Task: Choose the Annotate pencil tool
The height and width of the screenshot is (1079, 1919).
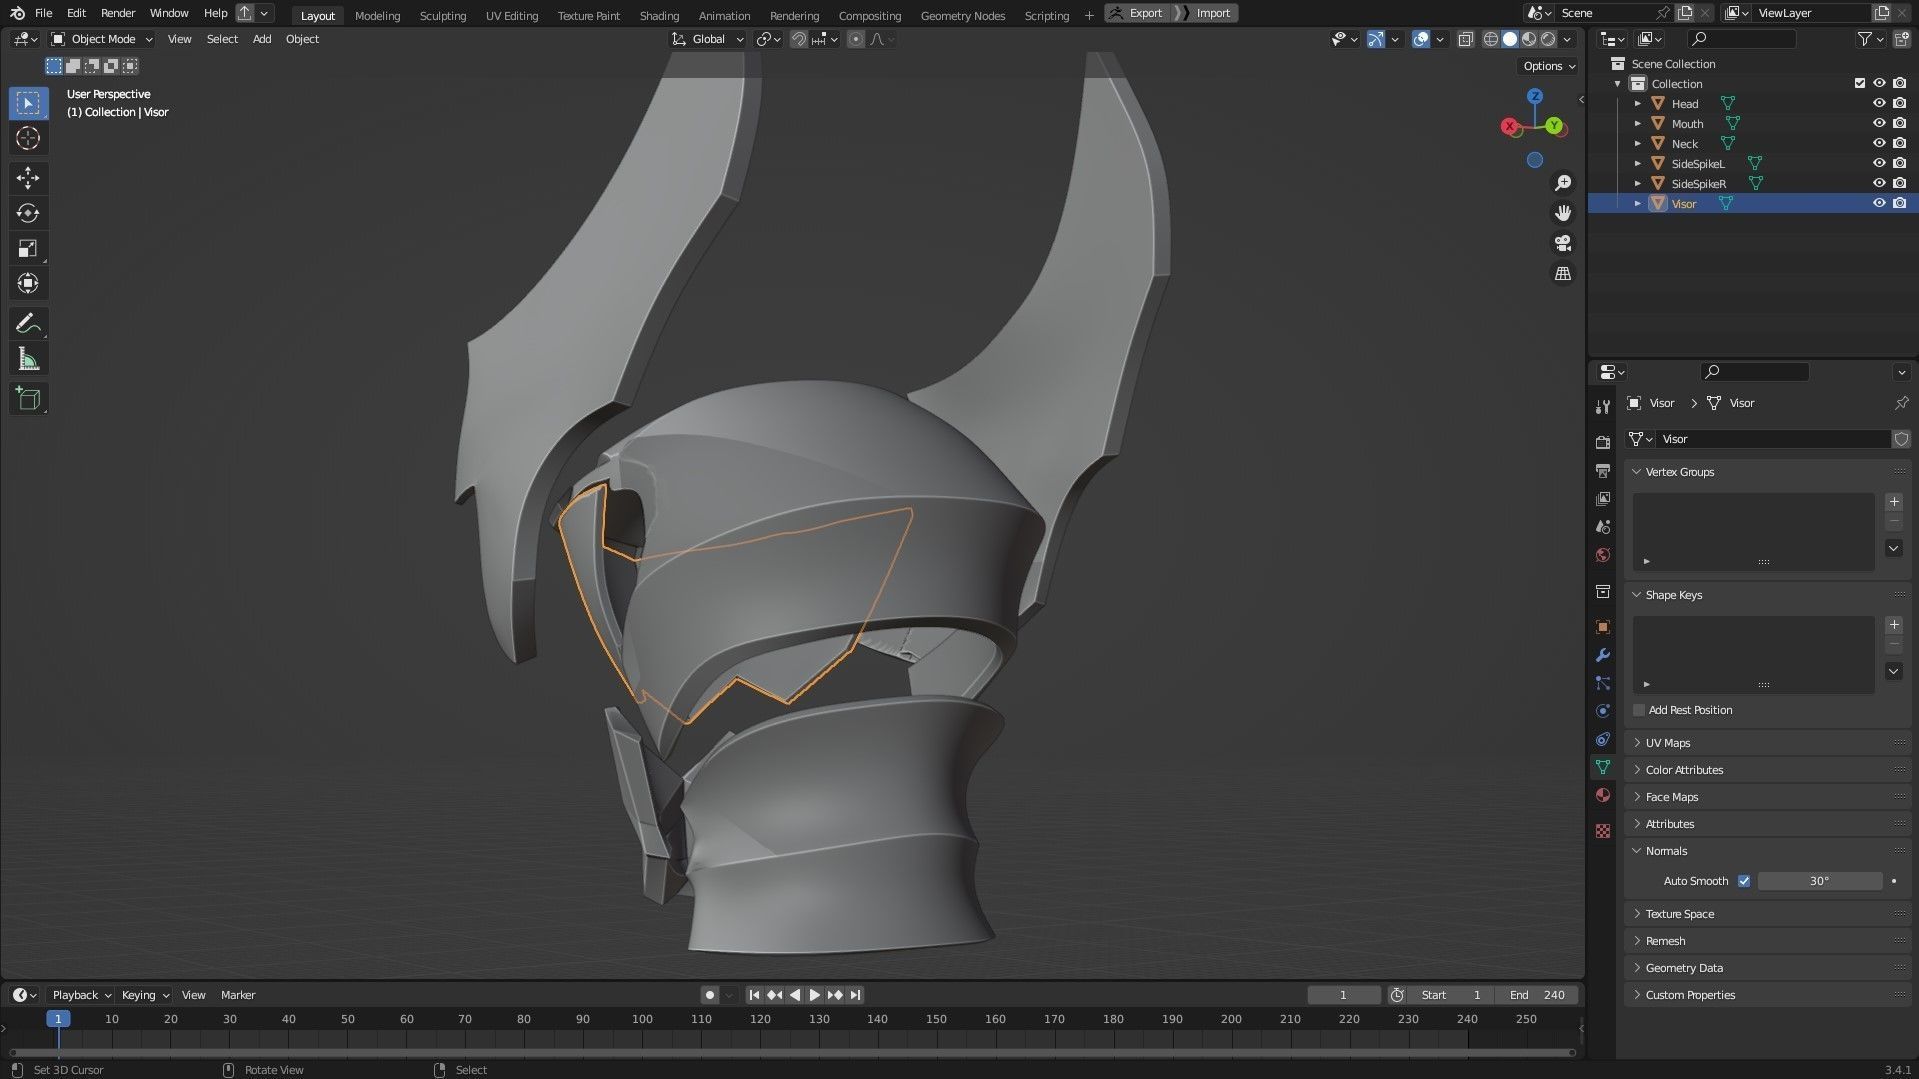Action: [x=28, y=324]
